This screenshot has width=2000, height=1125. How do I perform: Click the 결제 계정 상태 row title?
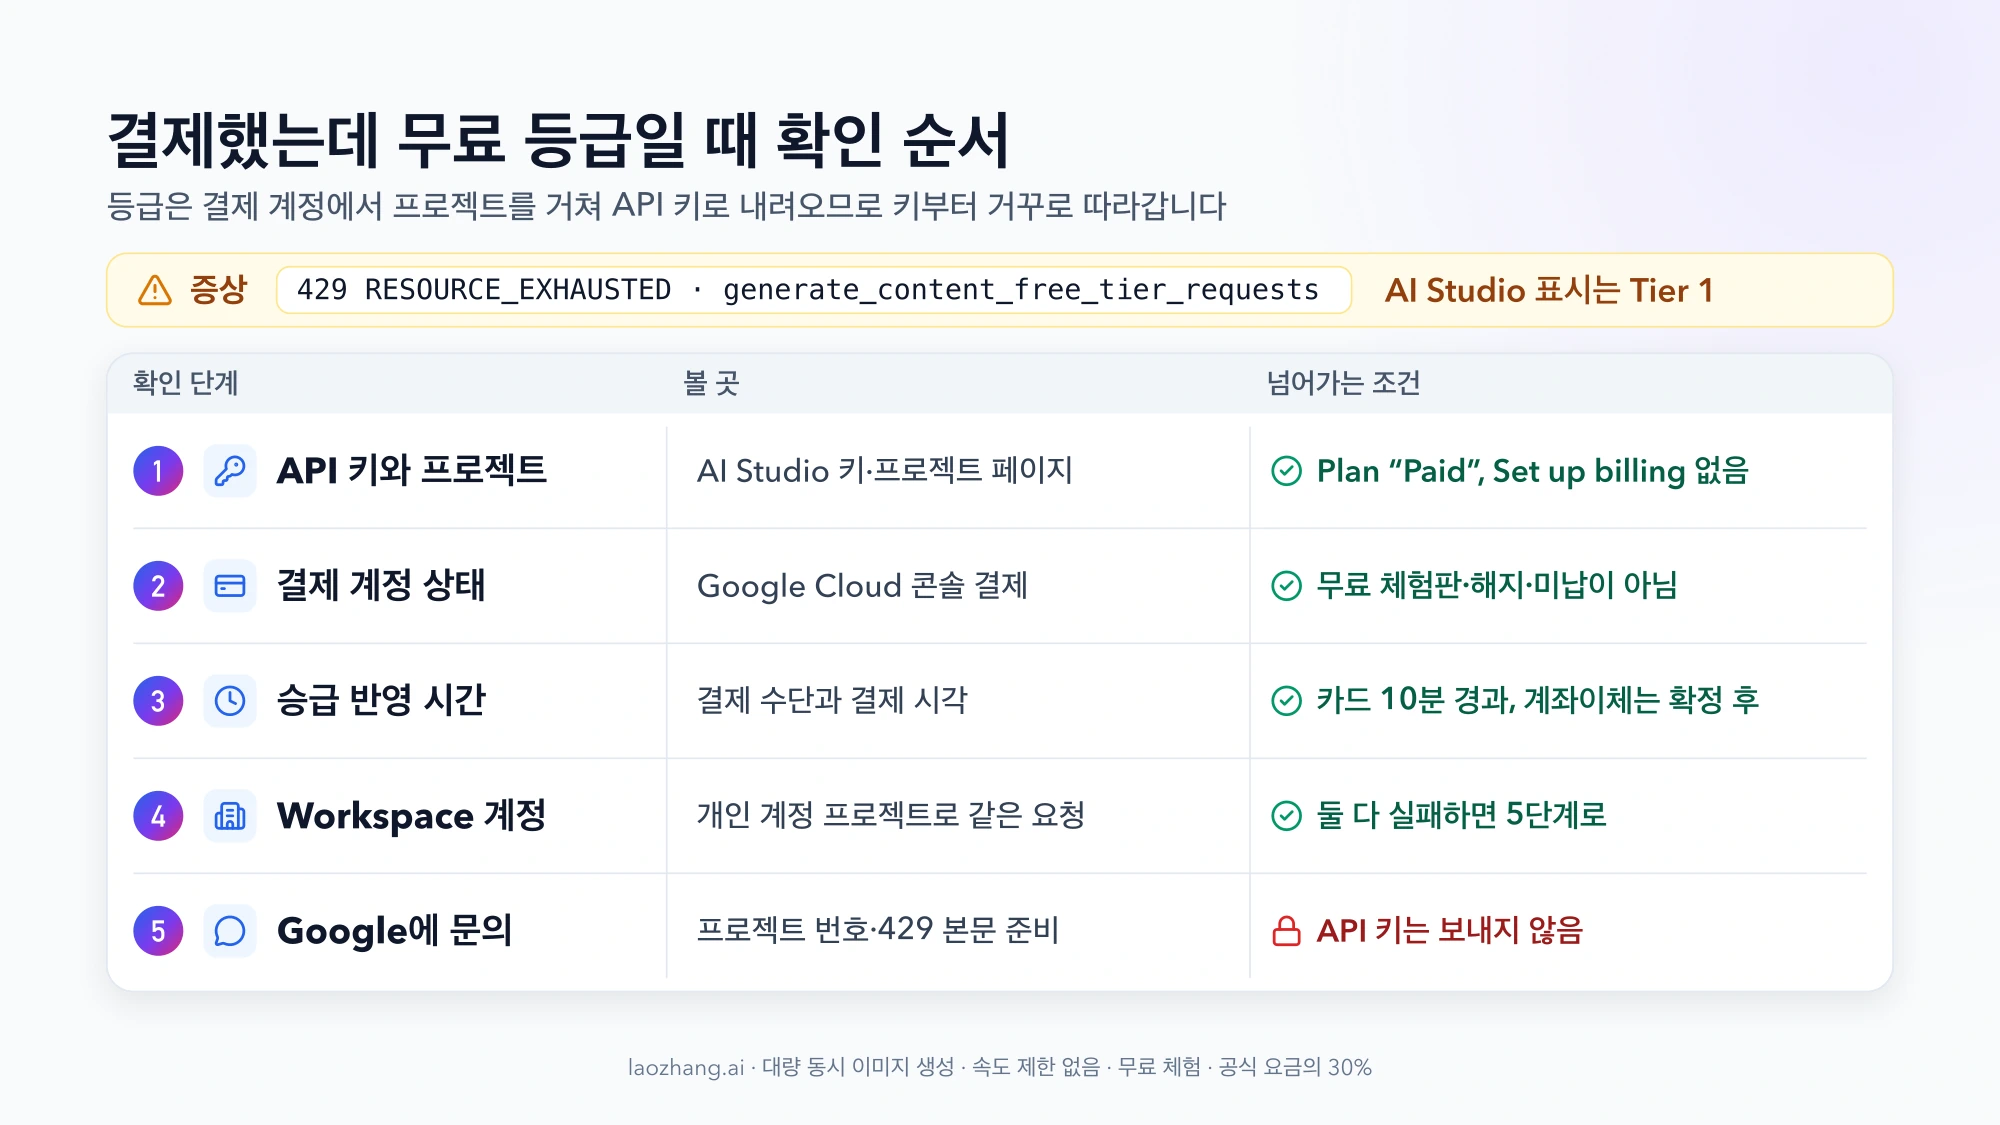pyautogui.click(x=381, y=585)
